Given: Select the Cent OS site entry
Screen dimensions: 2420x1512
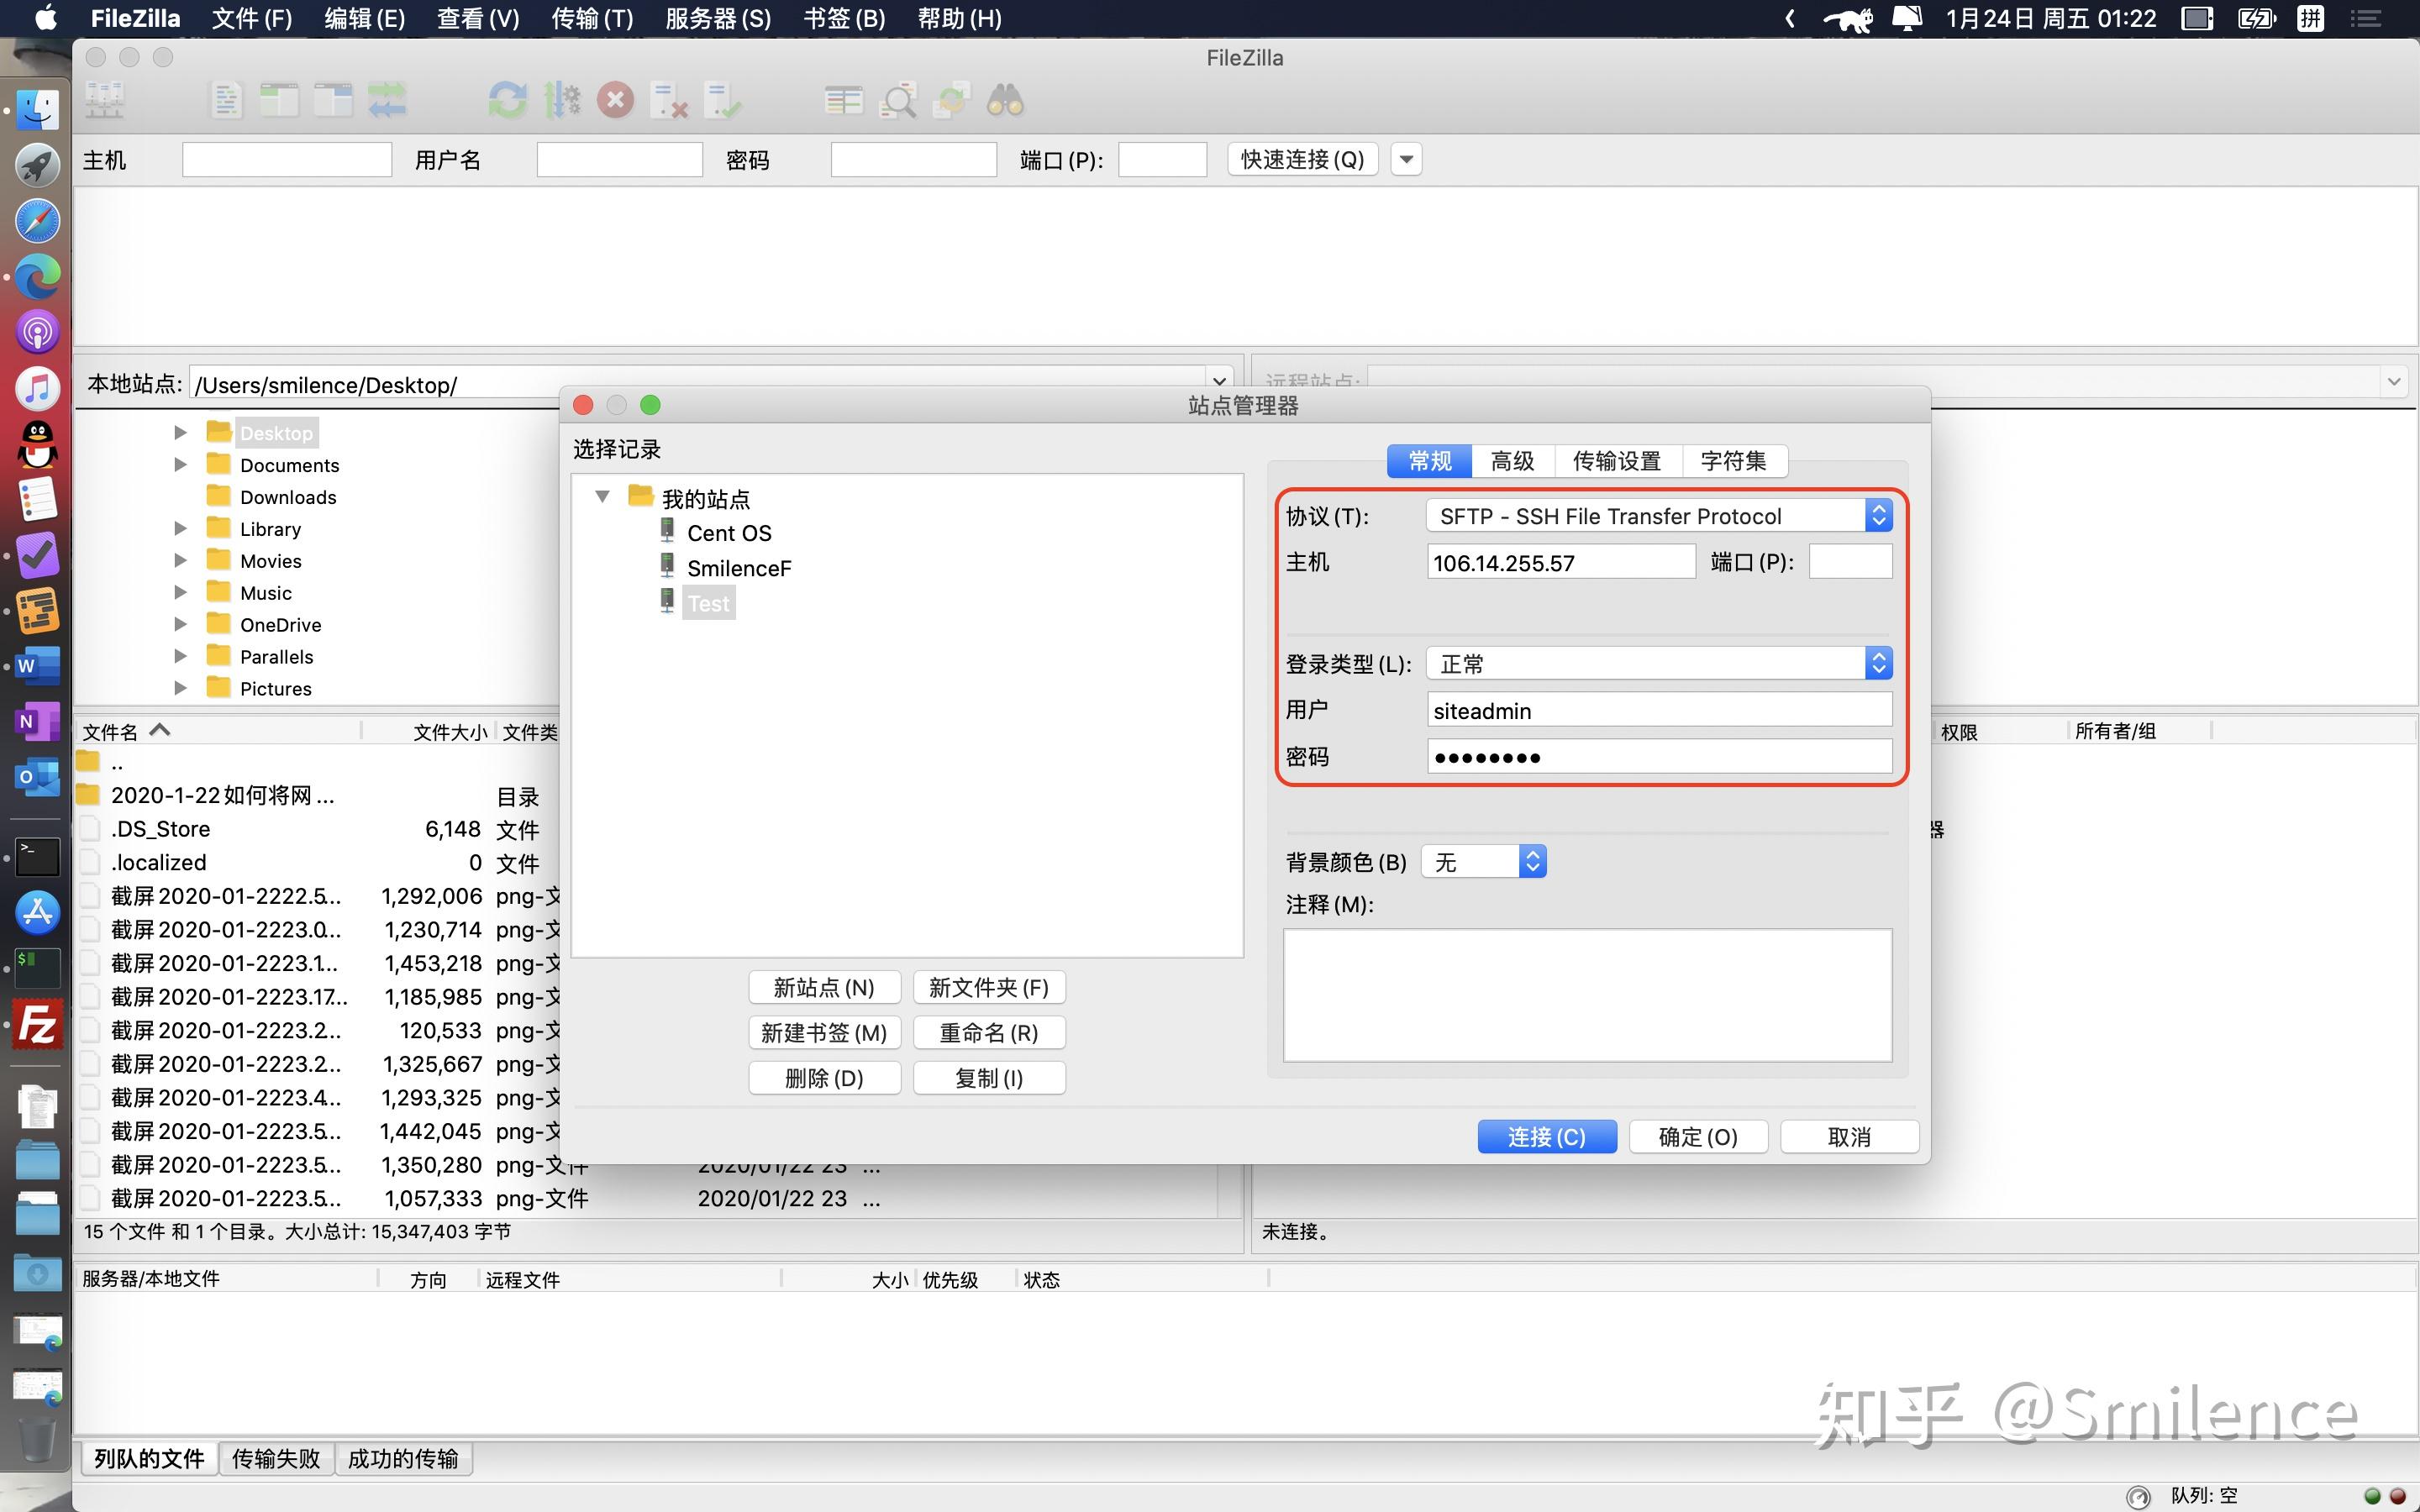Looking at the screenshot, I should tap(729, 533).
